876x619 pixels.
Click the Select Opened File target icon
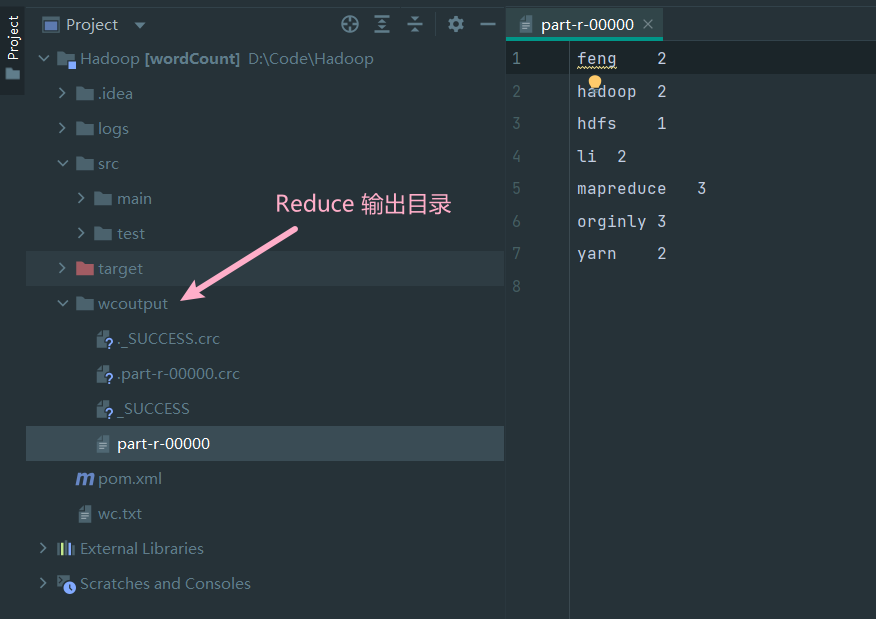350,24
